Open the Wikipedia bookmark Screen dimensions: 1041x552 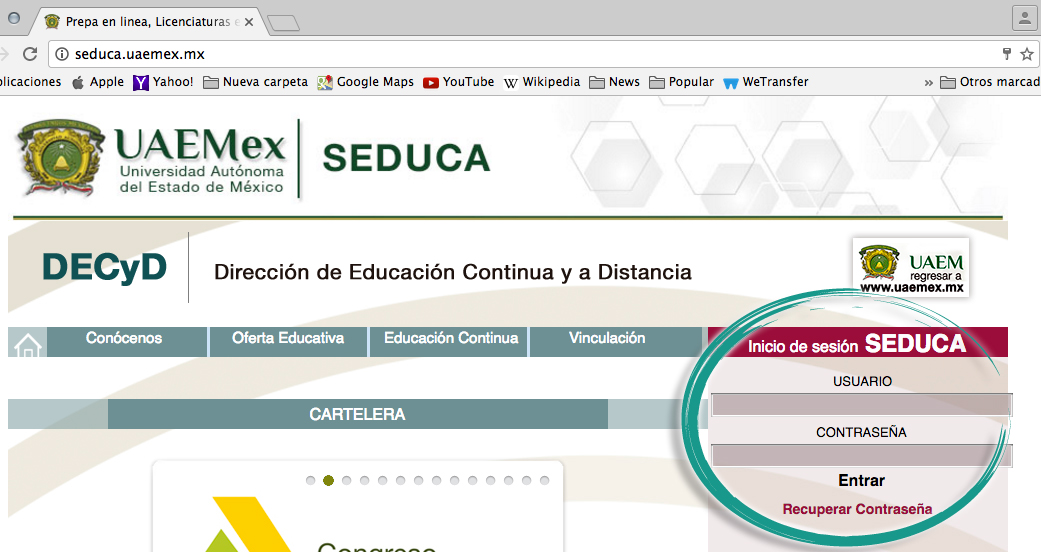(x=542, y=82)
